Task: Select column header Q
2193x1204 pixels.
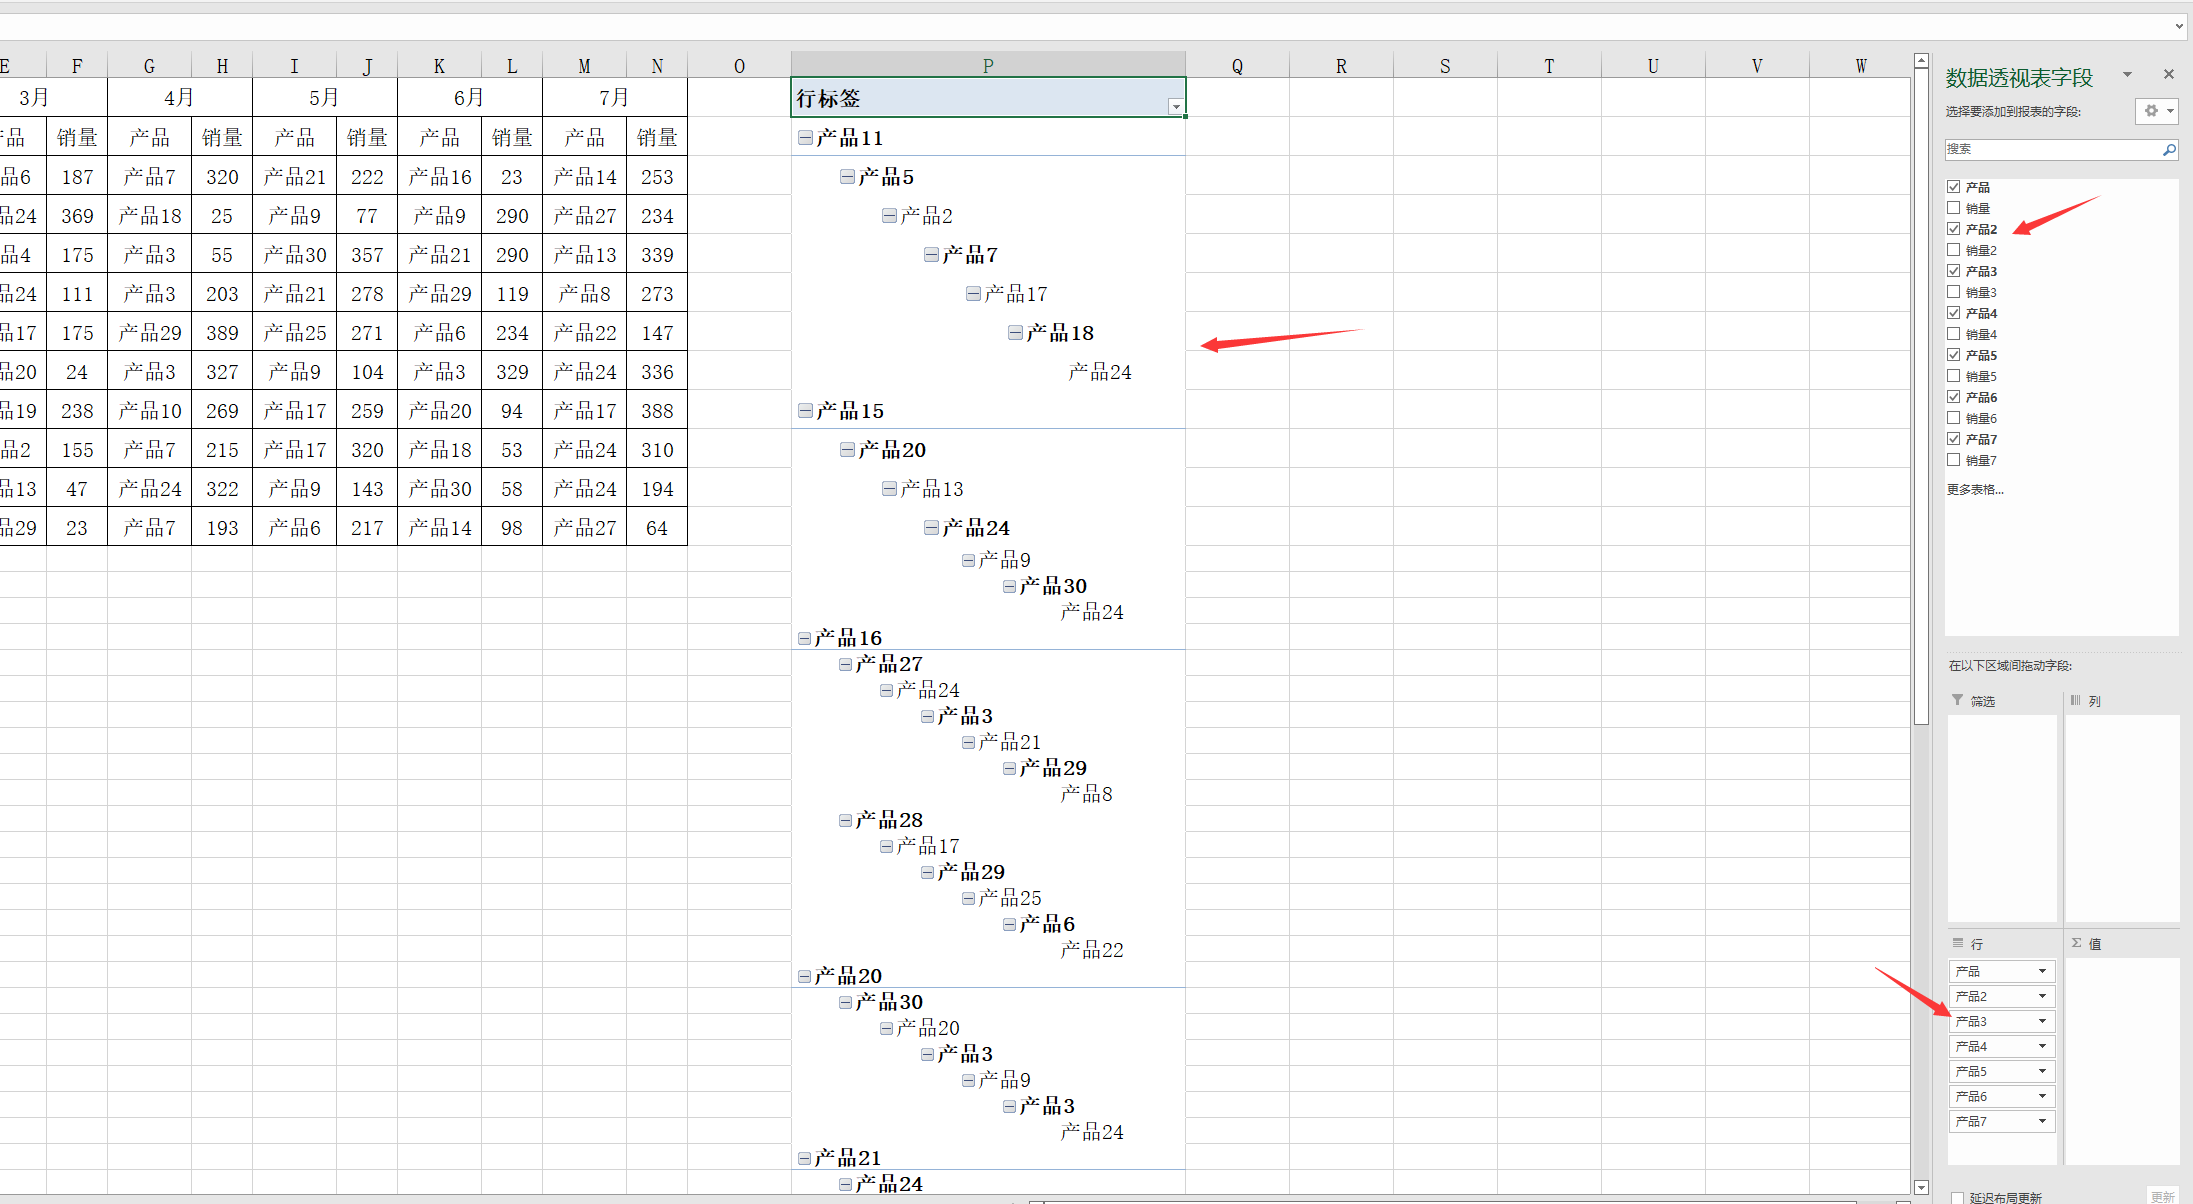Action: [1237, 66]
